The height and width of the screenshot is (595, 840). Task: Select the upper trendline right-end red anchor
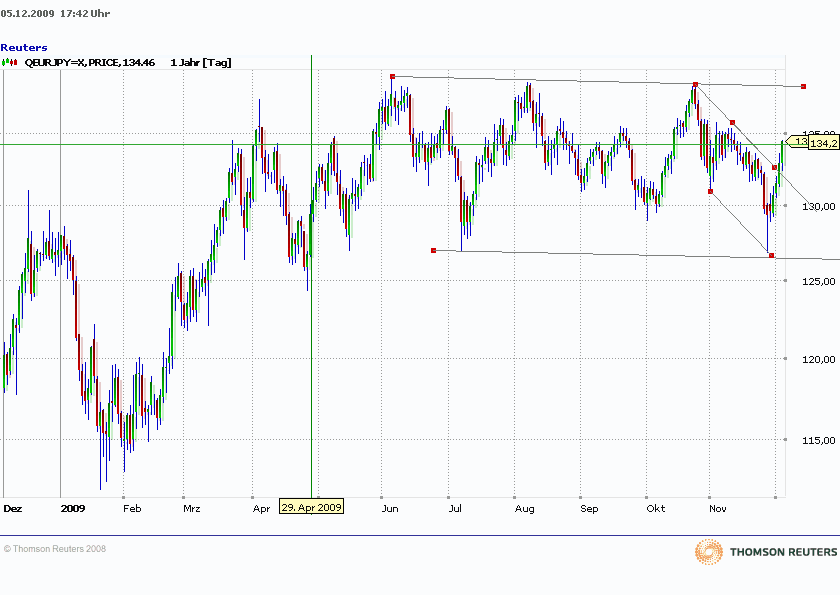point(803,86)
